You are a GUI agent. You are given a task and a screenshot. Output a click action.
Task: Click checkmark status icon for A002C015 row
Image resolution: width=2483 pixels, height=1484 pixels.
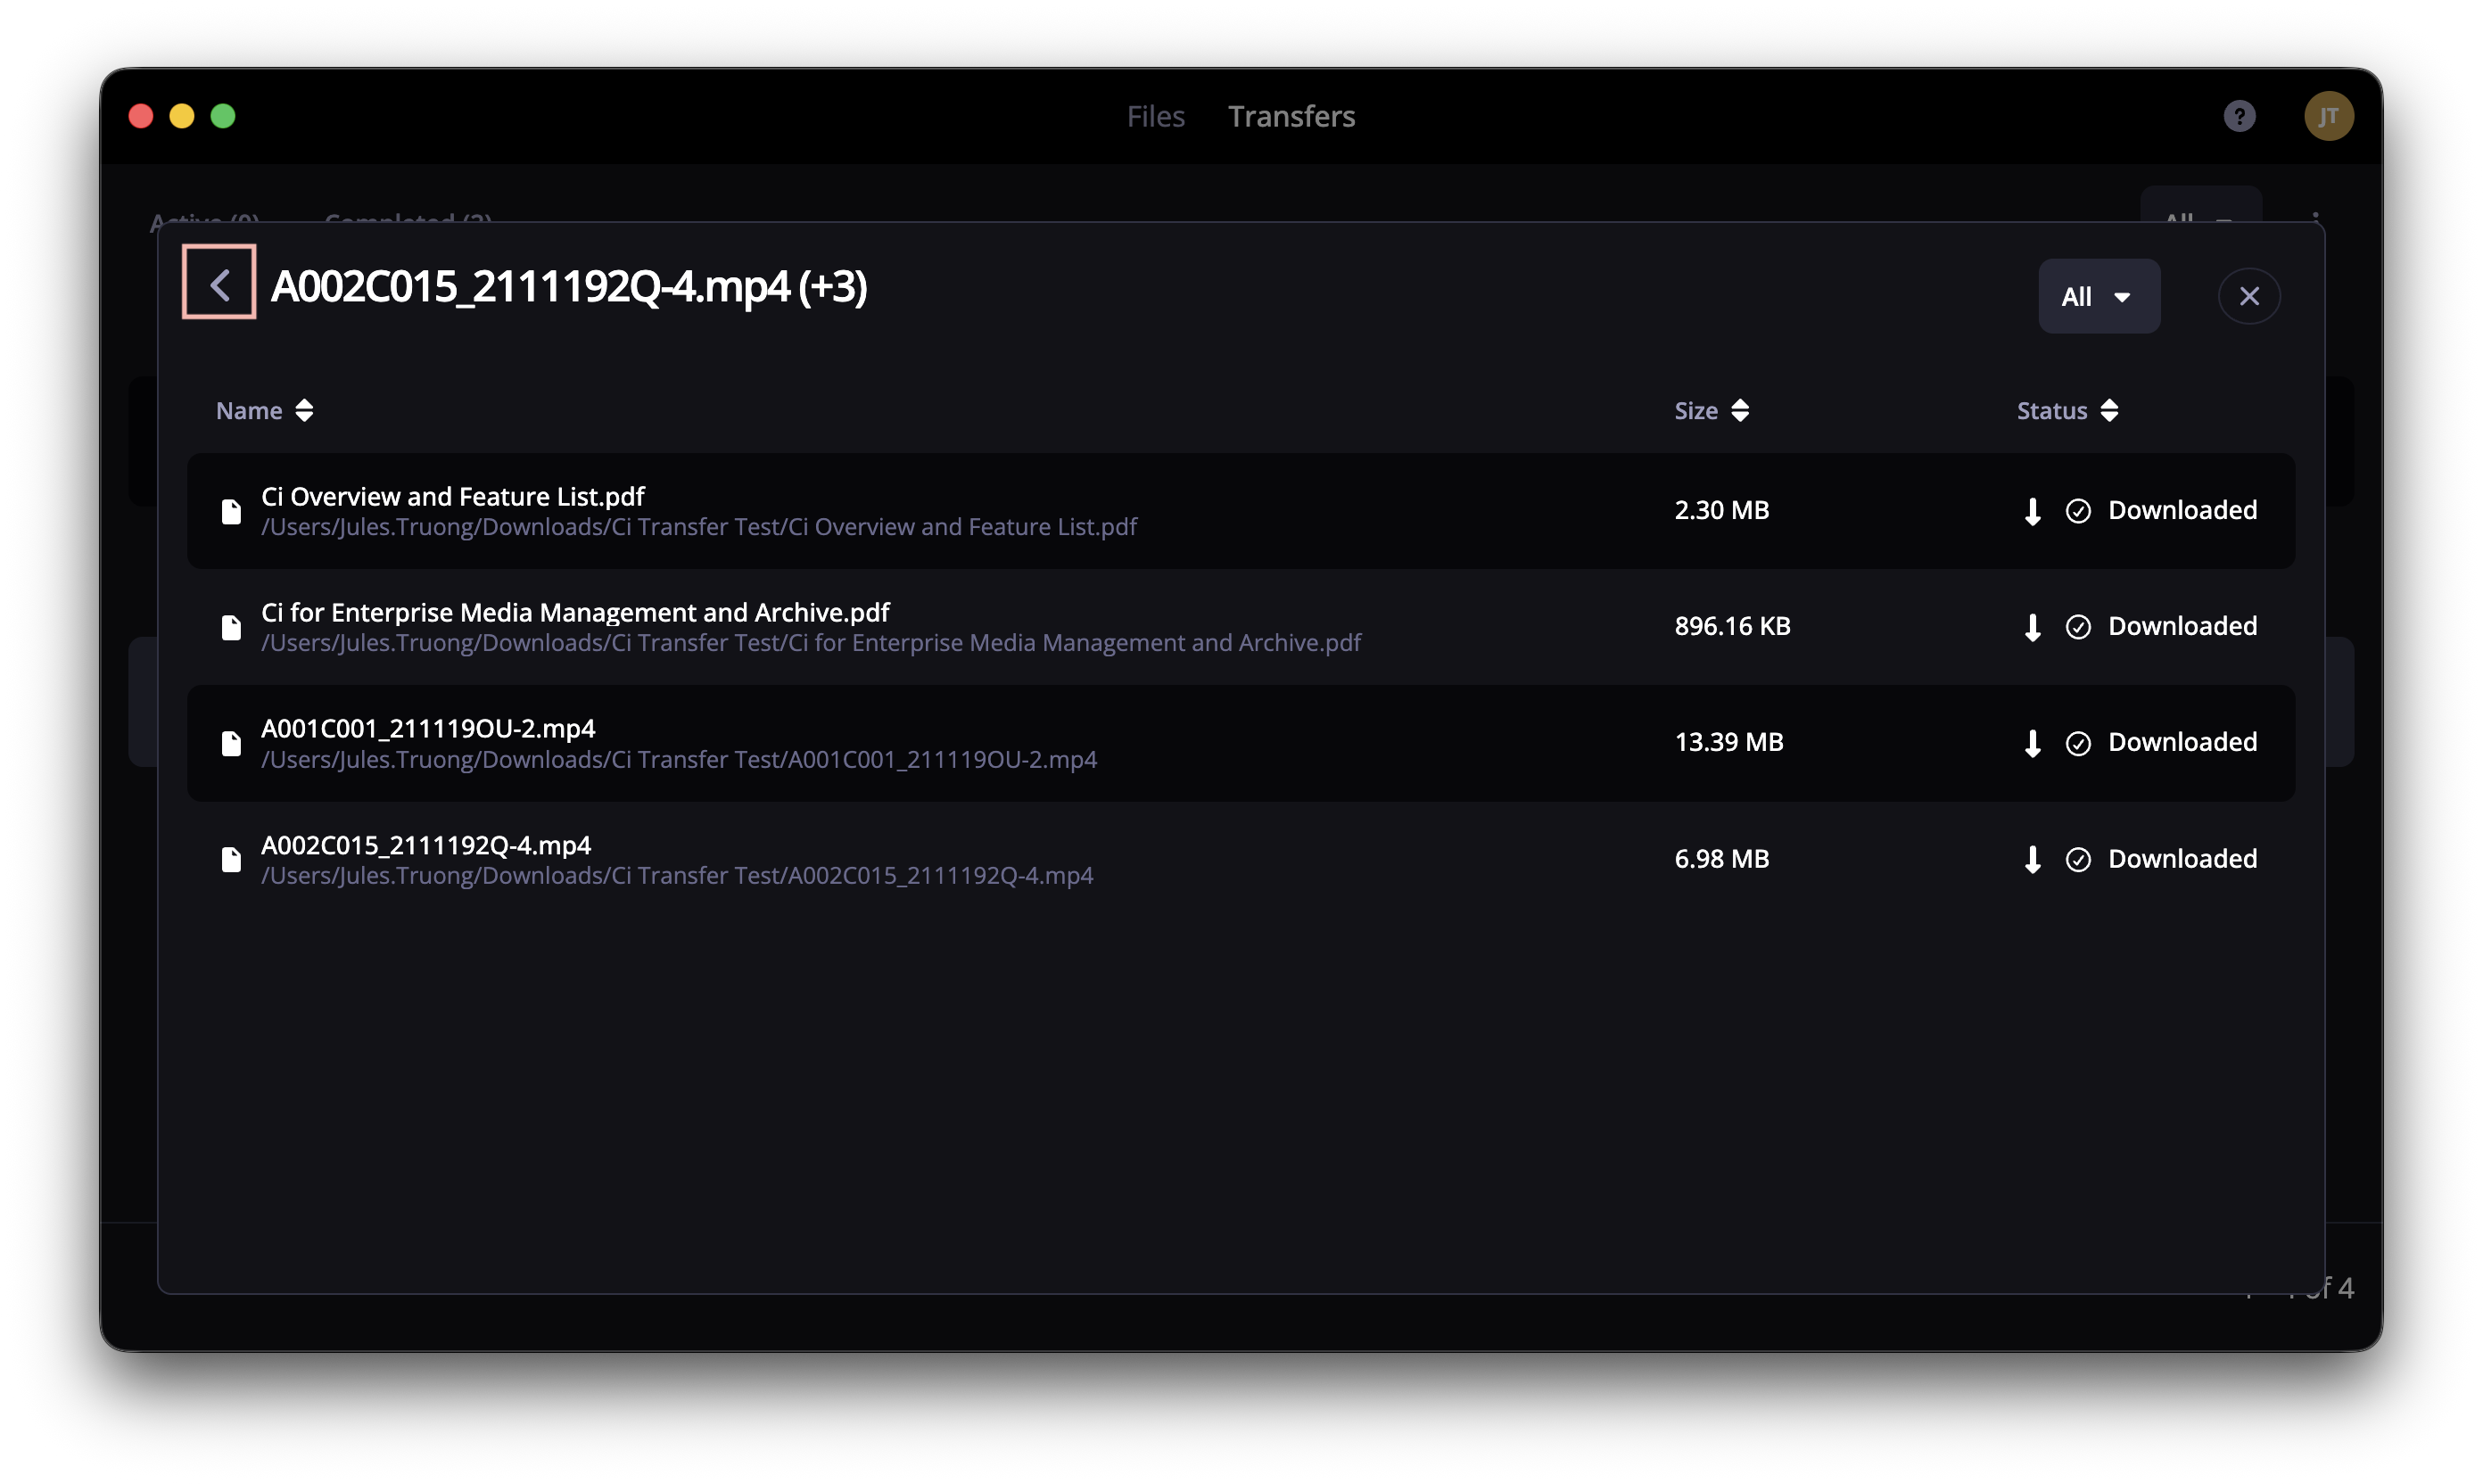coord(2077,860)
